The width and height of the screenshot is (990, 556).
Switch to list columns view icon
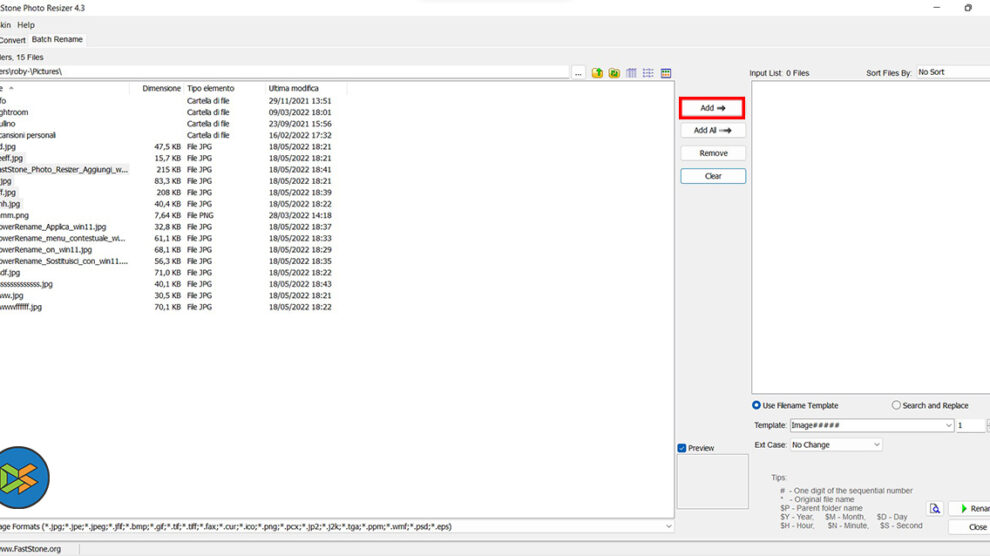631,73
